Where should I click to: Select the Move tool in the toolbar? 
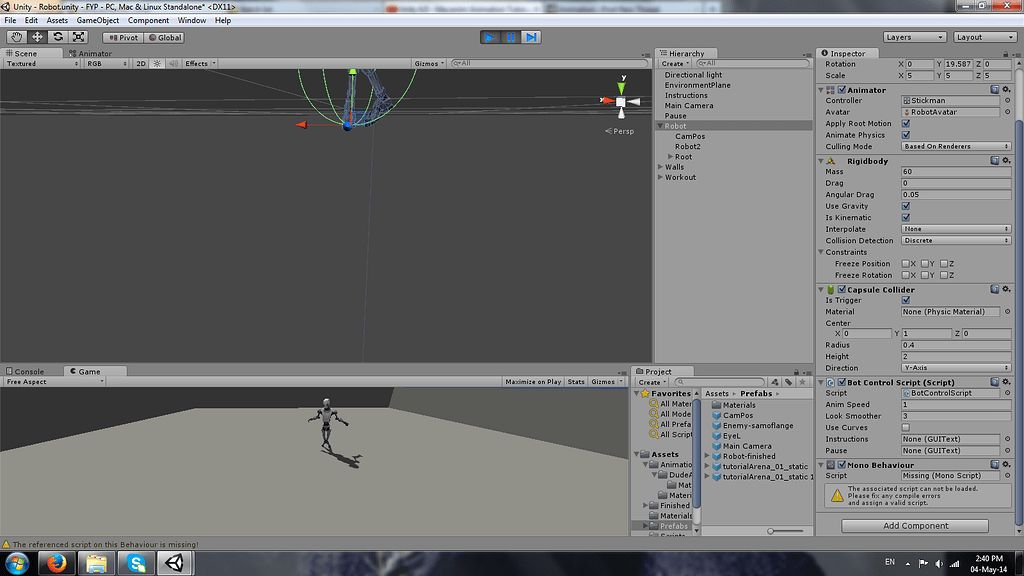pyautogui.click(x=37, y=36)
